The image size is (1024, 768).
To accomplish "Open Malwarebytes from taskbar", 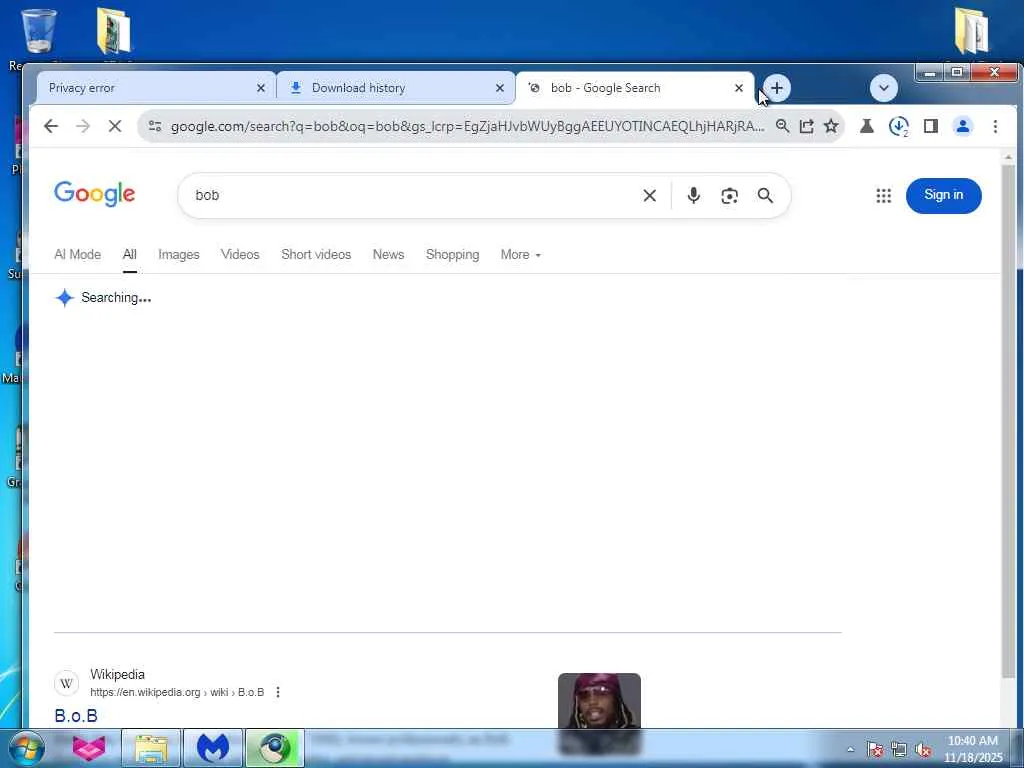I will pyautogui.click(x=213, y=749).
